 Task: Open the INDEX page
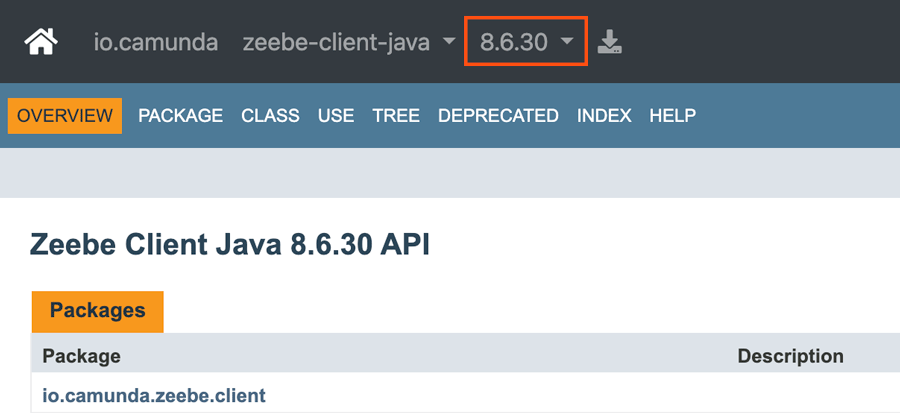(x=604, y=116)
